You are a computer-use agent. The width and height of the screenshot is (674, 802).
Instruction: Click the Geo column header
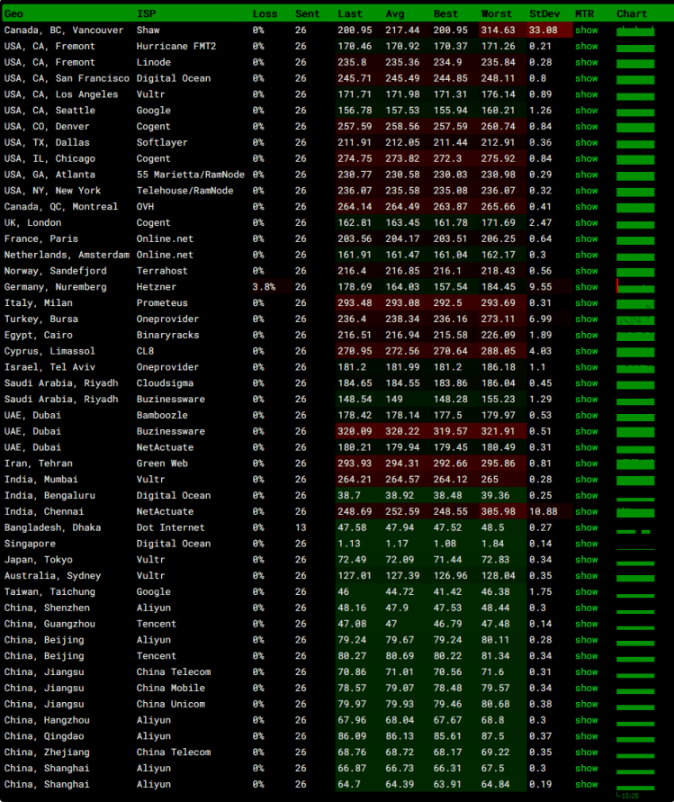point(14,14)
